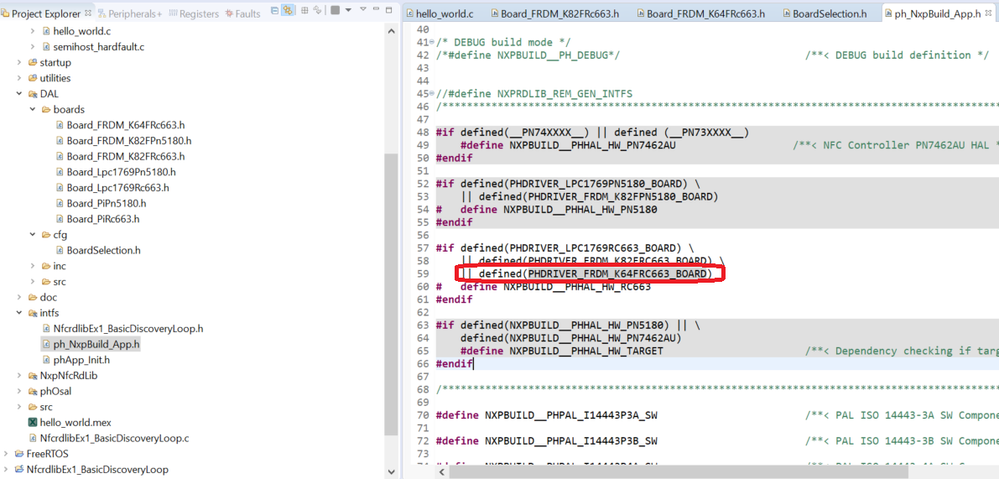Image resolution: width=999 pixels, height=479 pixels.
Task: Click the gray square toolbar icon
Action: pyautogui.click(x=335, y=10)
